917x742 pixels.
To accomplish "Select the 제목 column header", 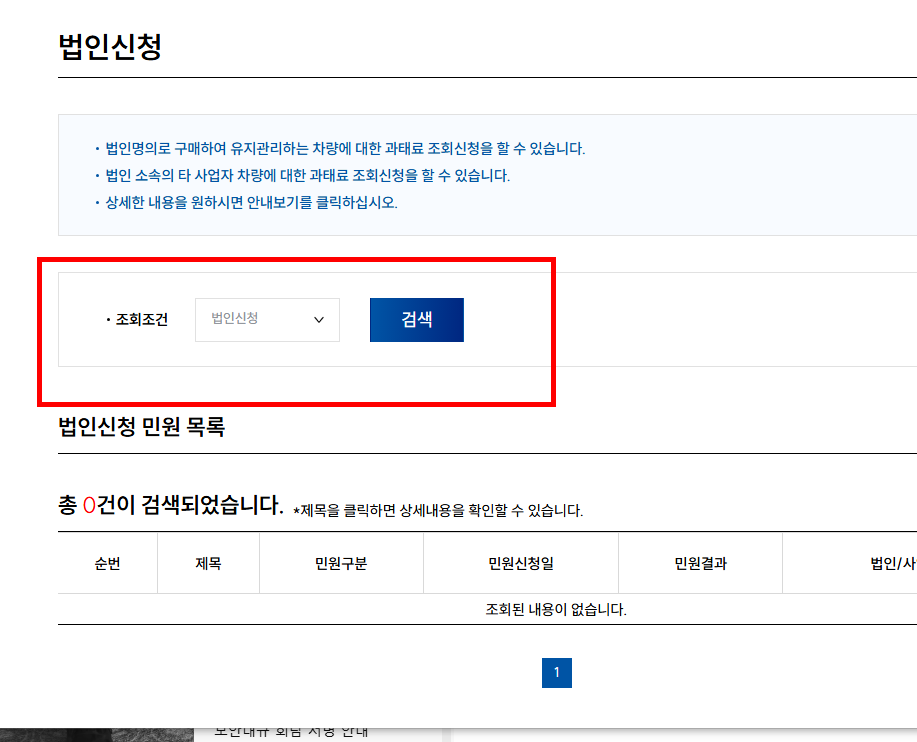I will click(207, 563).
